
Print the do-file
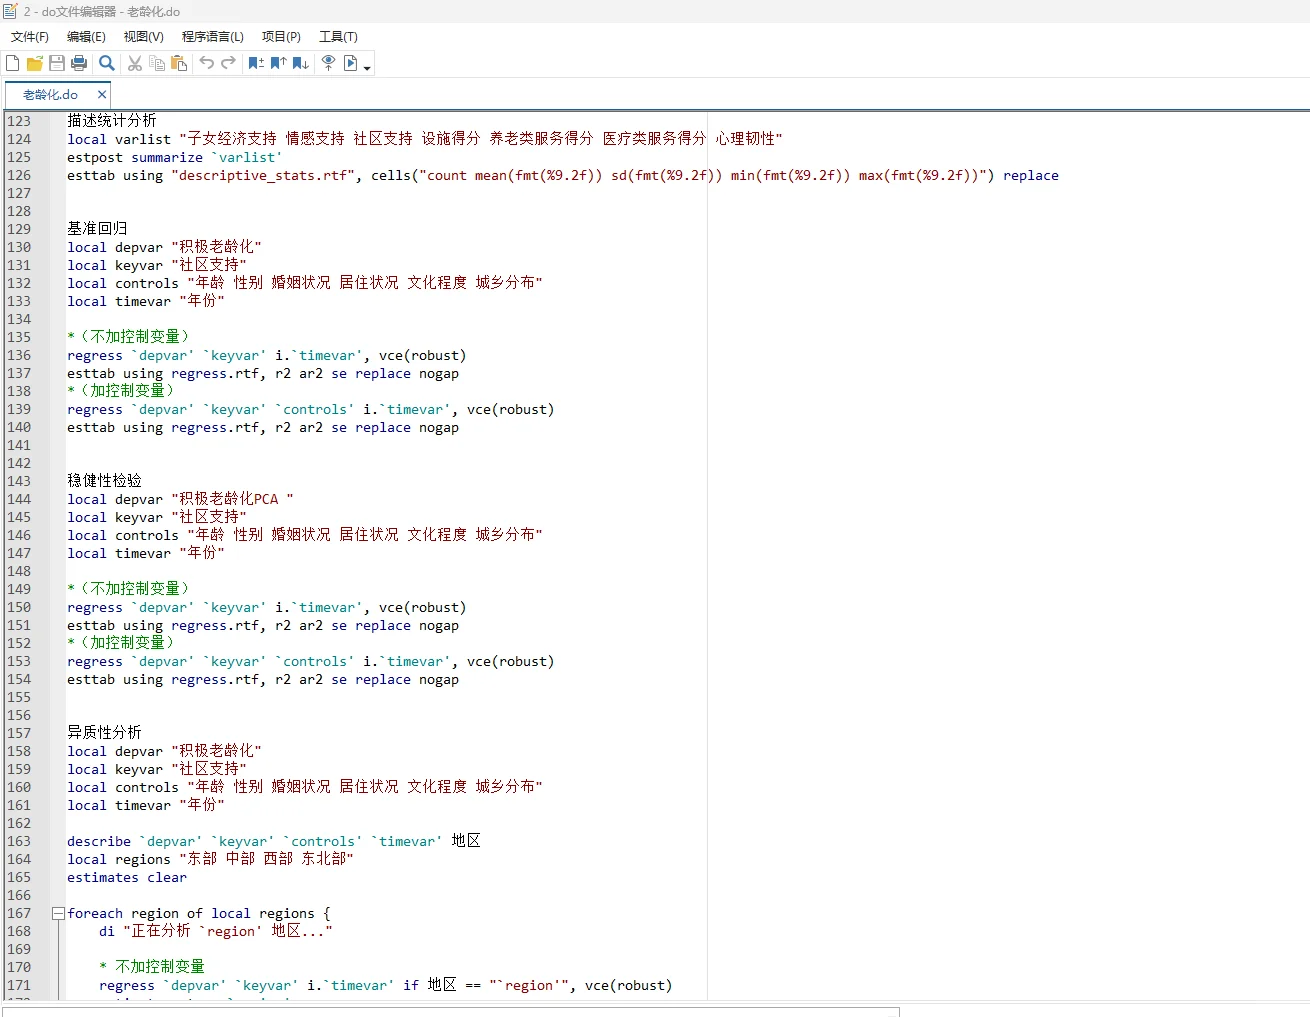[79, 63]
